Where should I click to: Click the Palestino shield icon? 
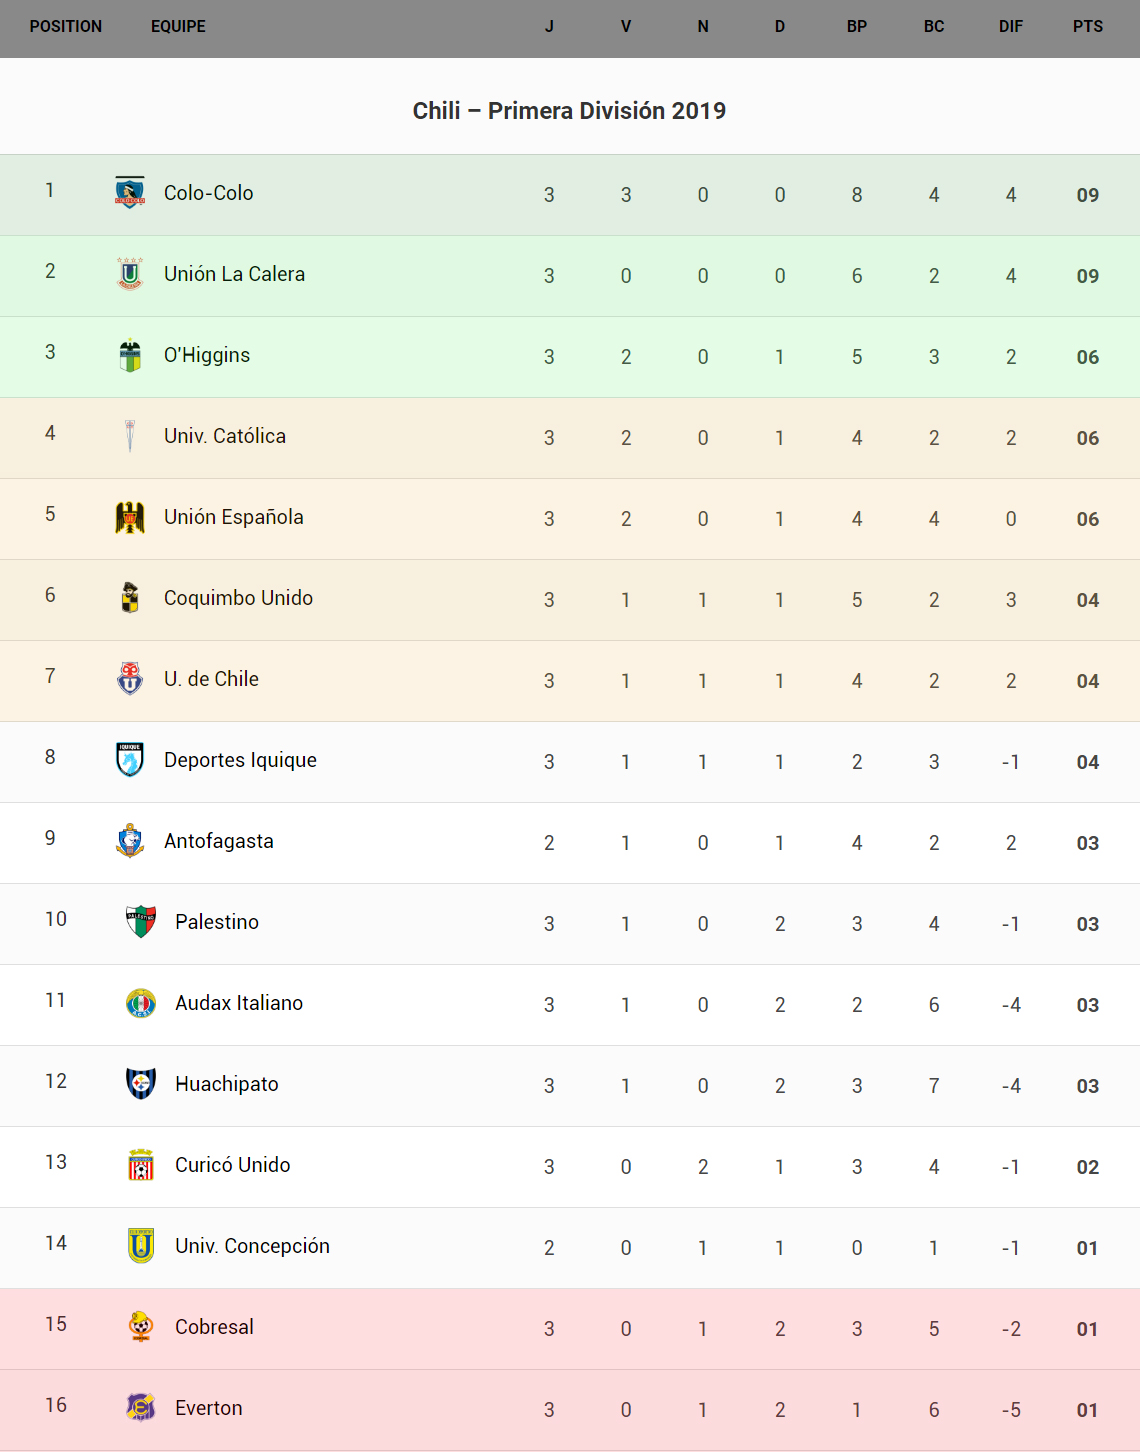click(141, 922)
